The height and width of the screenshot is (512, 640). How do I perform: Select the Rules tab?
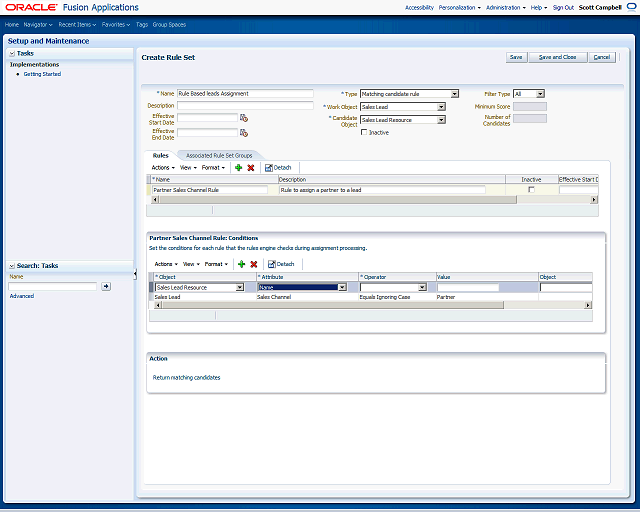coord(160,156)
